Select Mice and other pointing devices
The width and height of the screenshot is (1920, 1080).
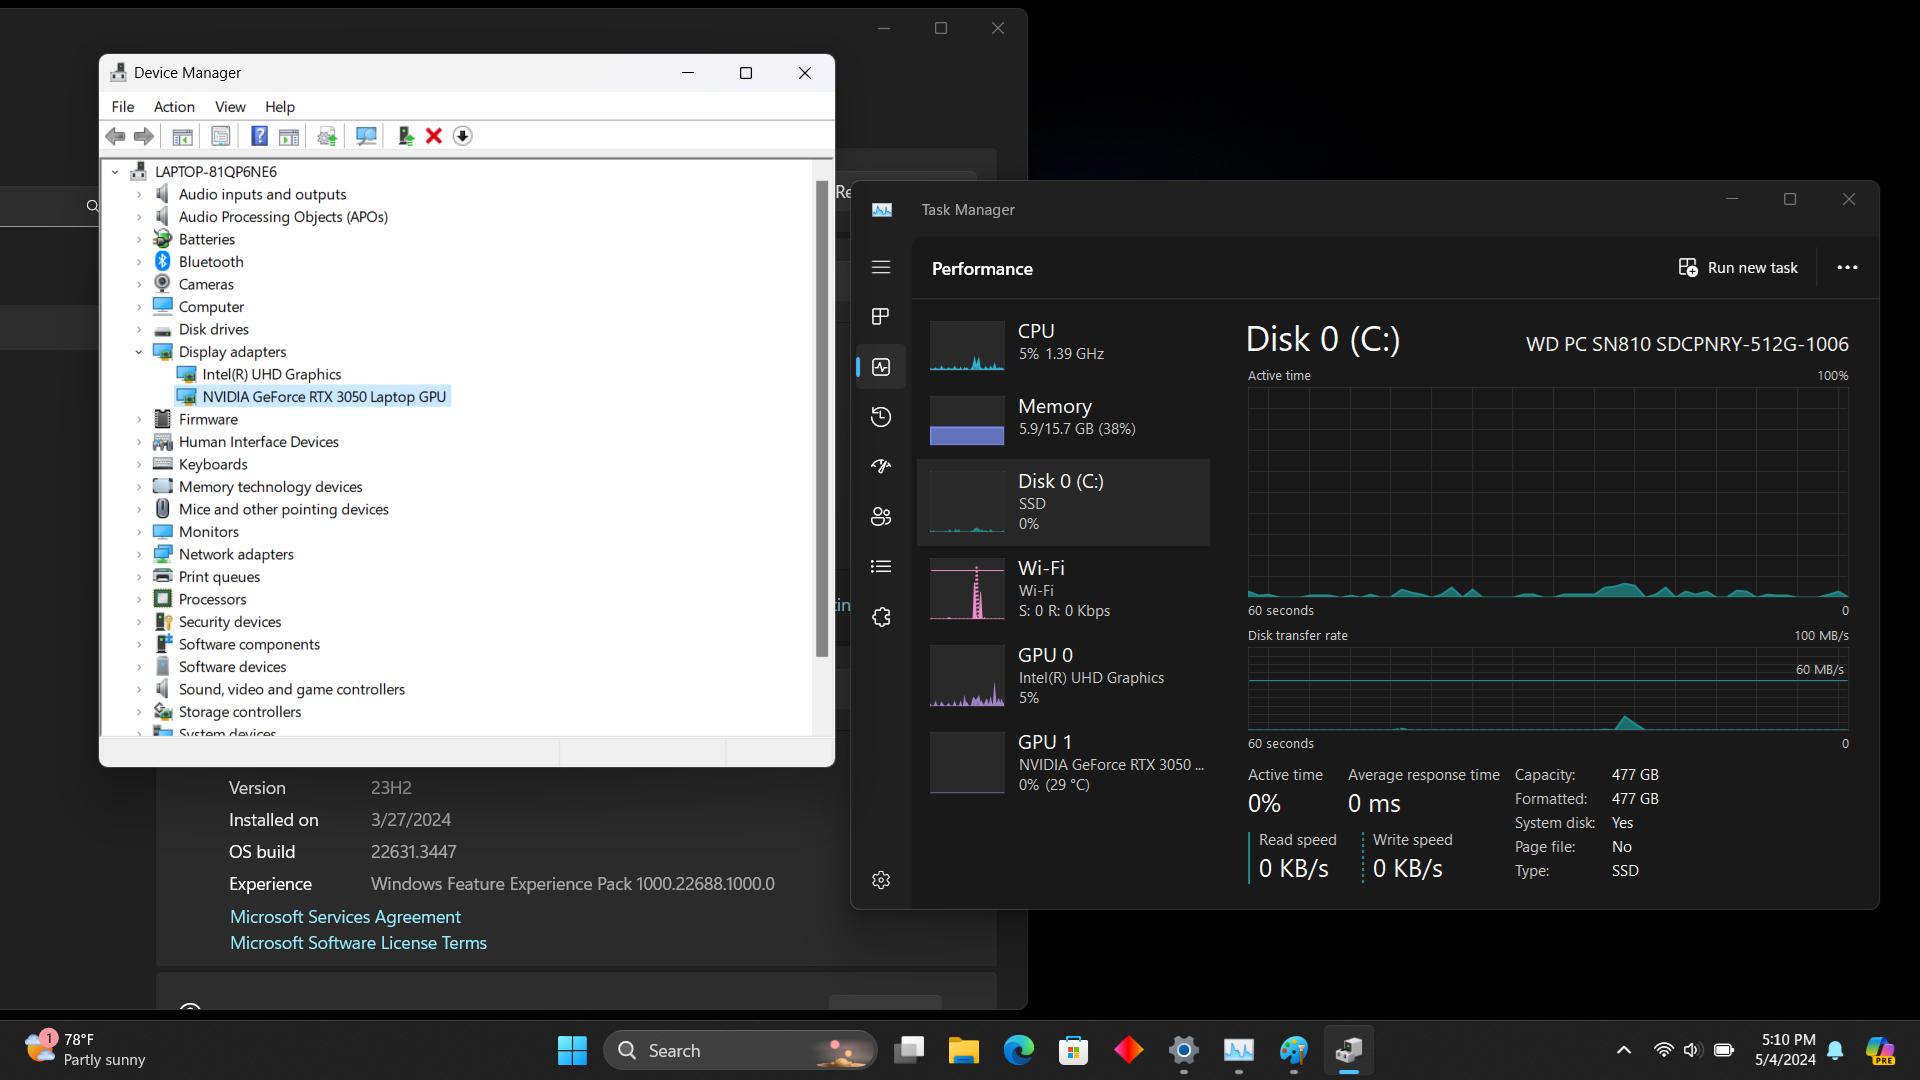click(283, 509)
